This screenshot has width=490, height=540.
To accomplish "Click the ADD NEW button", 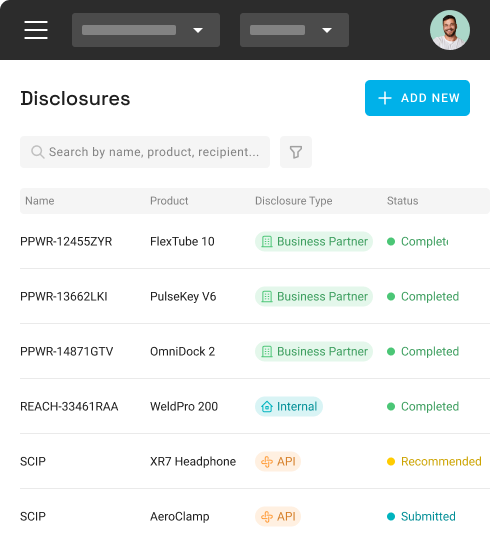I will coord(417,98).
